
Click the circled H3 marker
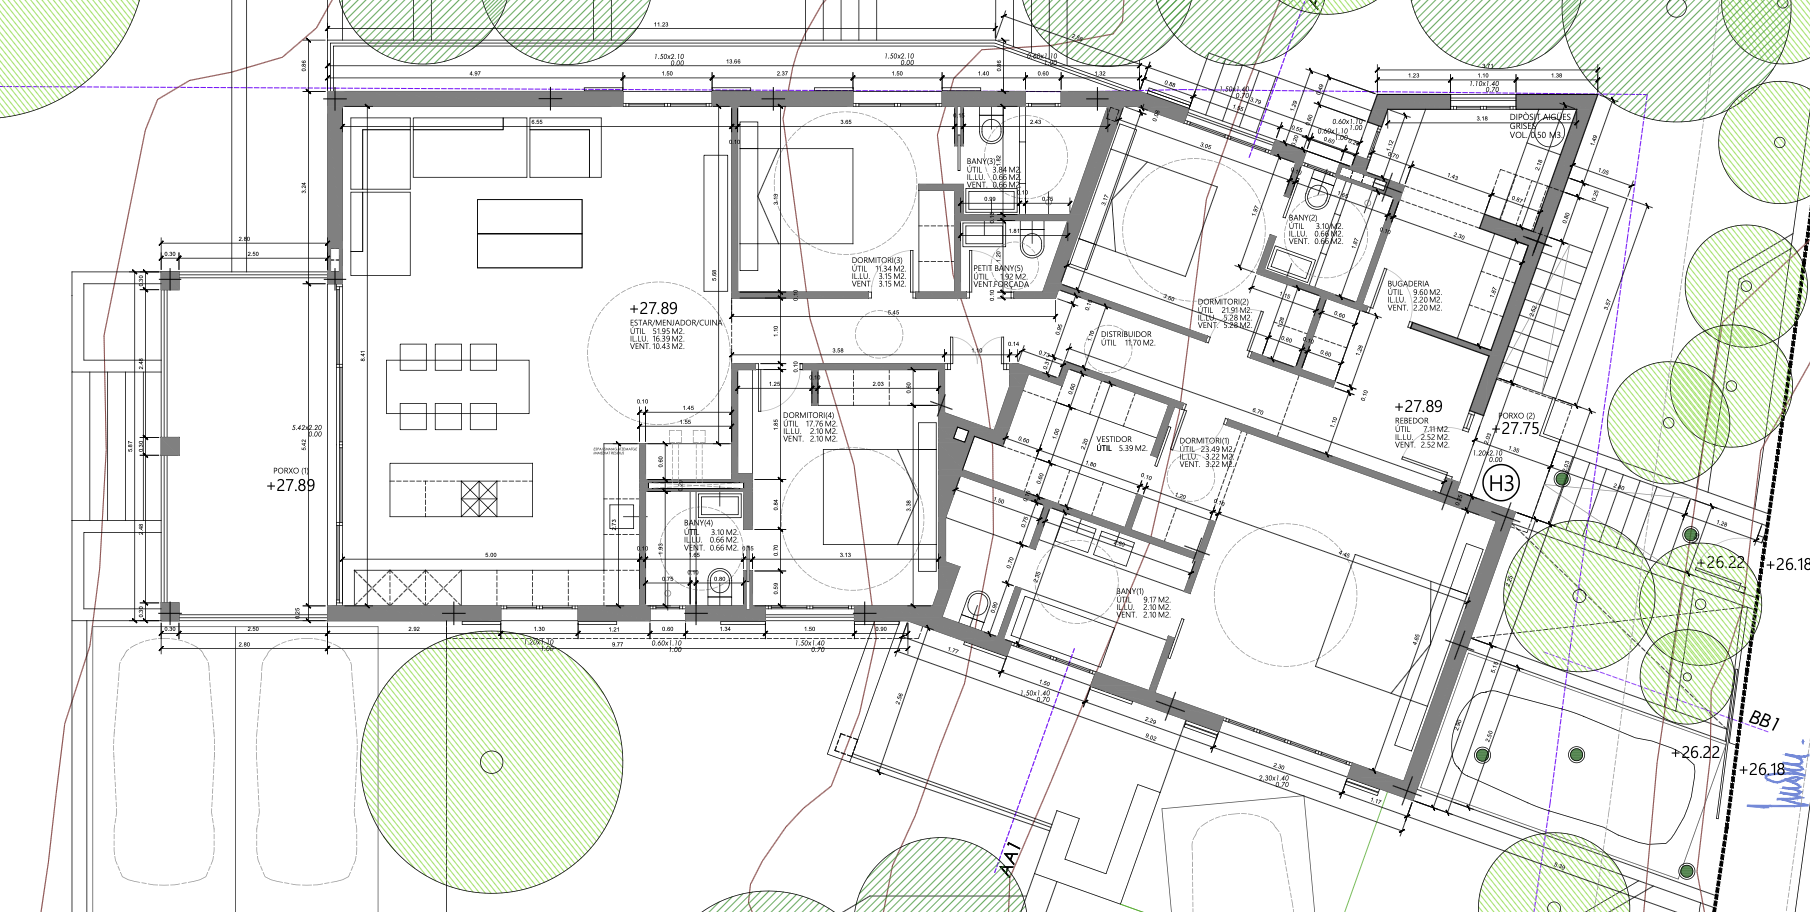pyautogui.click(x=1501, y=484)
